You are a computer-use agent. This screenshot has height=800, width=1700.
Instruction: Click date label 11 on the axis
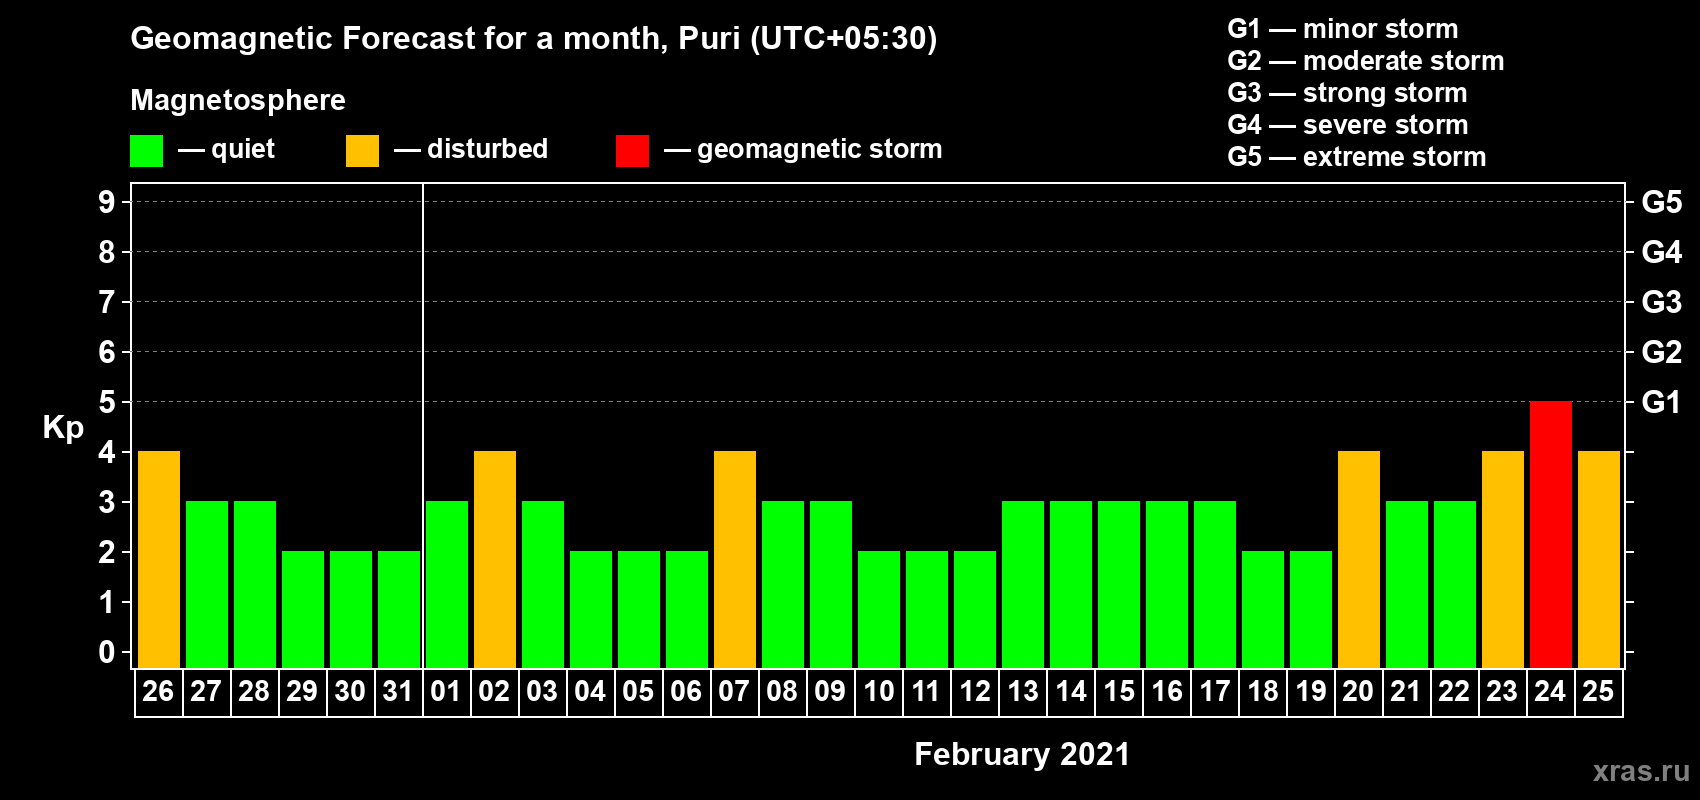[926, 691]
